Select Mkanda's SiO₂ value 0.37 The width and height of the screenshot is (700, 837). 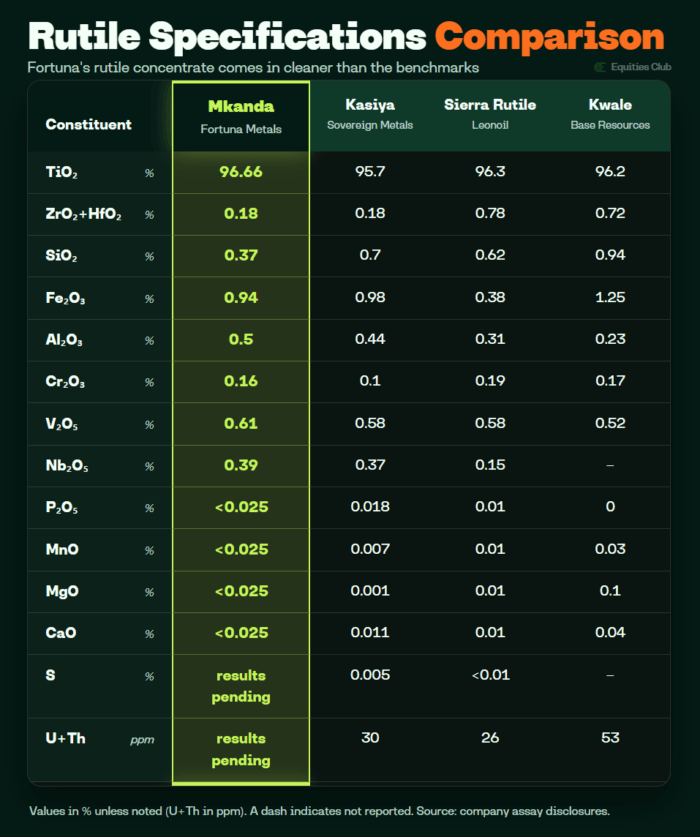point(241,255)
